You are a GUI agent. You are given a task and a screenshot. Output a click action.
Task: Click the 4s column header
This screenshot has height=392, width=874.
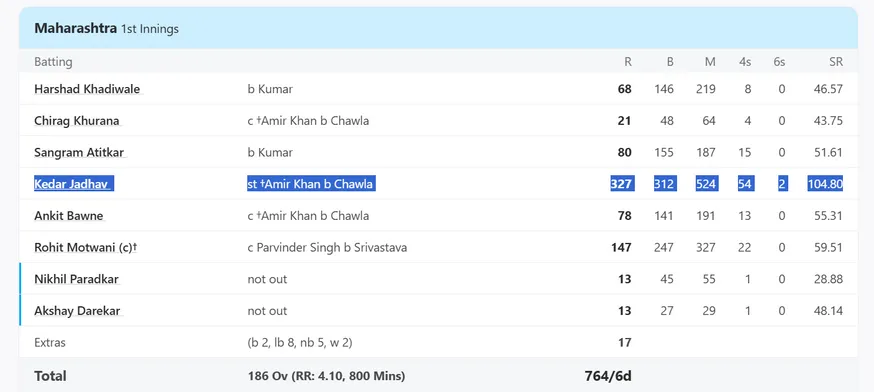click(745, 62)
